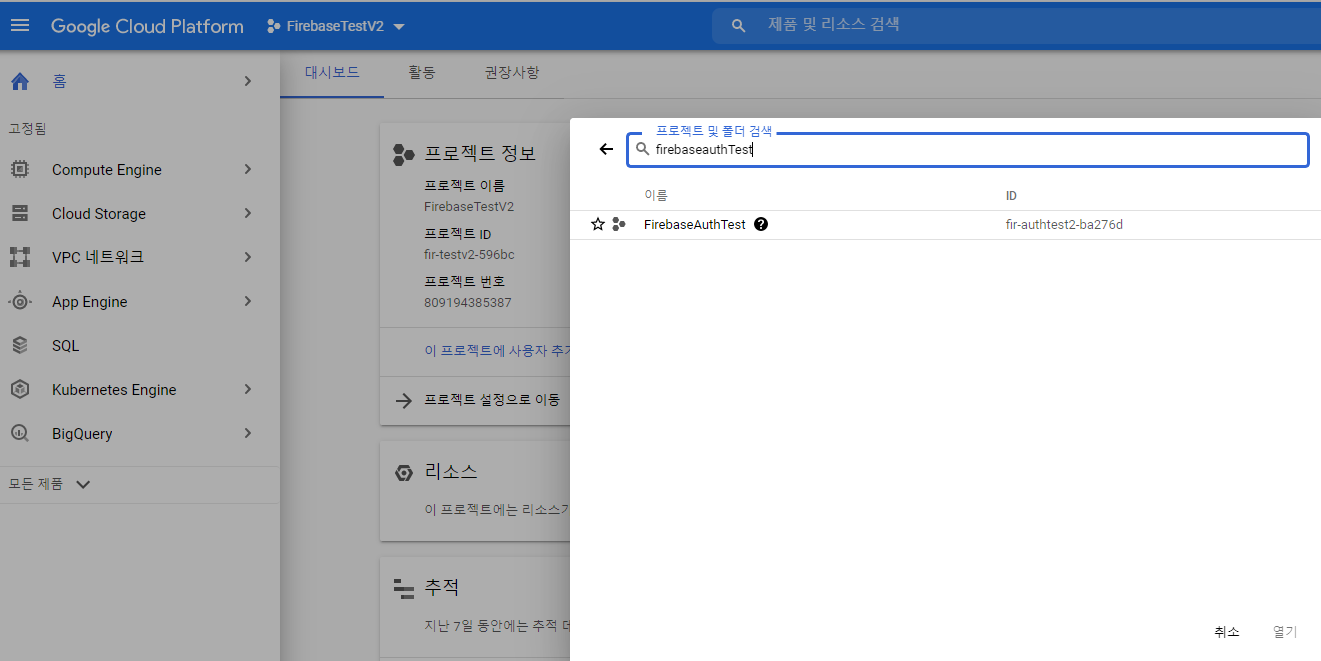Click the 열기 open button
Image resolution: width=1321 pixels, height=661 pixels.
(1285, 632)
